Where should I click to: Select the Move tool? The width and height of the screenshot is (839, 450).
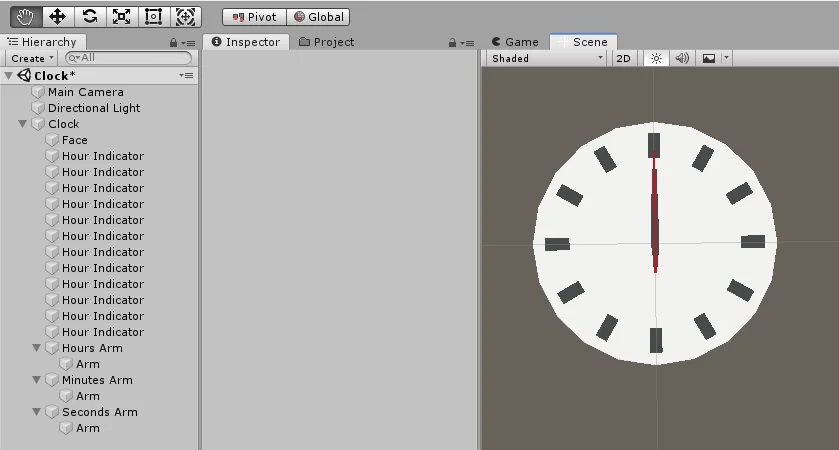click(57, 17)
